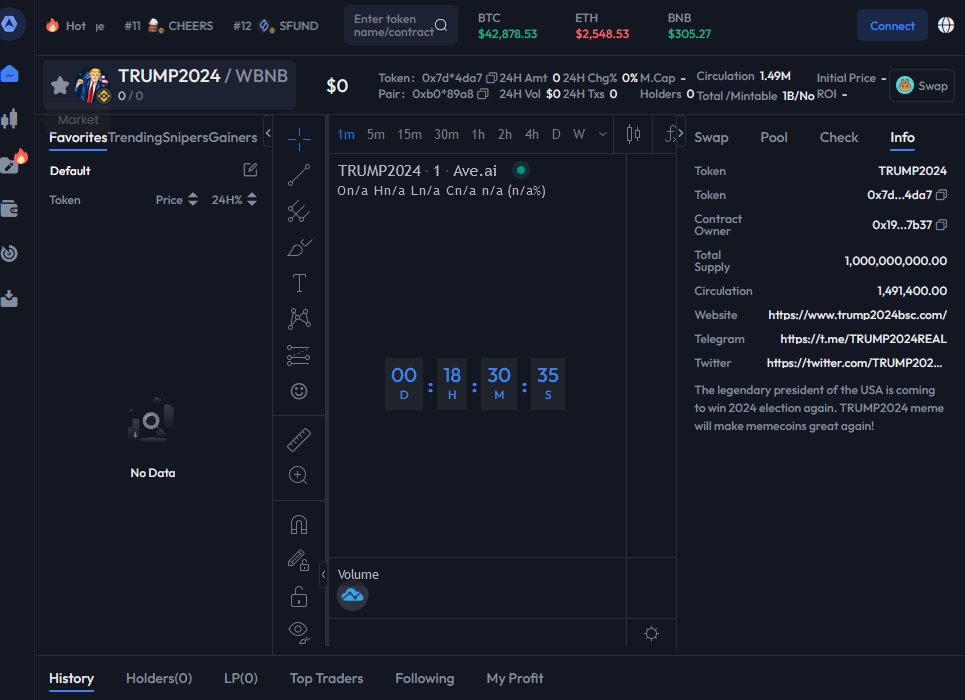
Task: Select the prediction and measurement tool
Action: [x=298, y=355]
